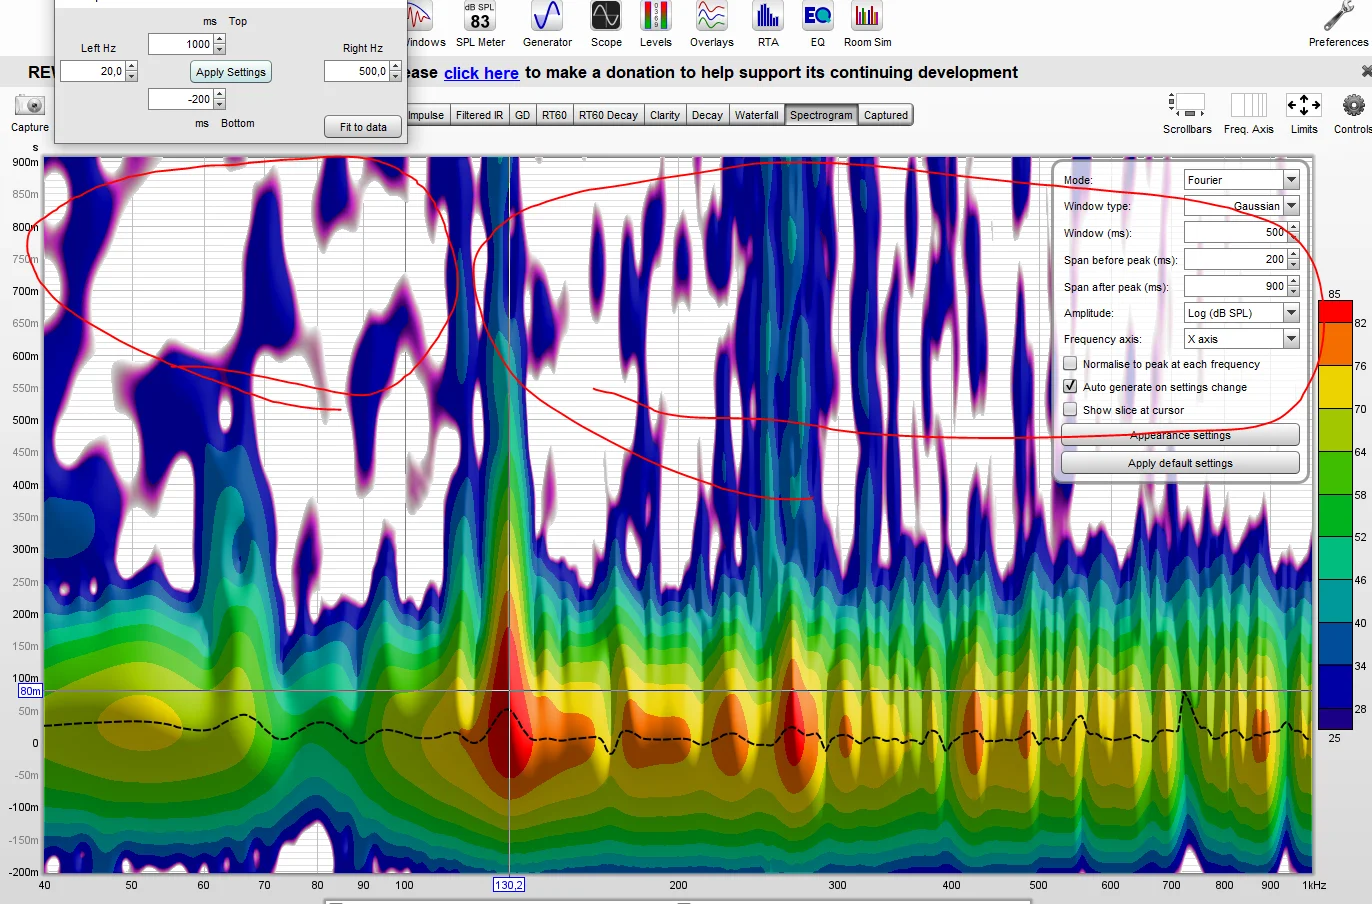This screenshot has width=1372, height=904.
Task: Switch to the Waterfall tab
Action: [756, 115]
